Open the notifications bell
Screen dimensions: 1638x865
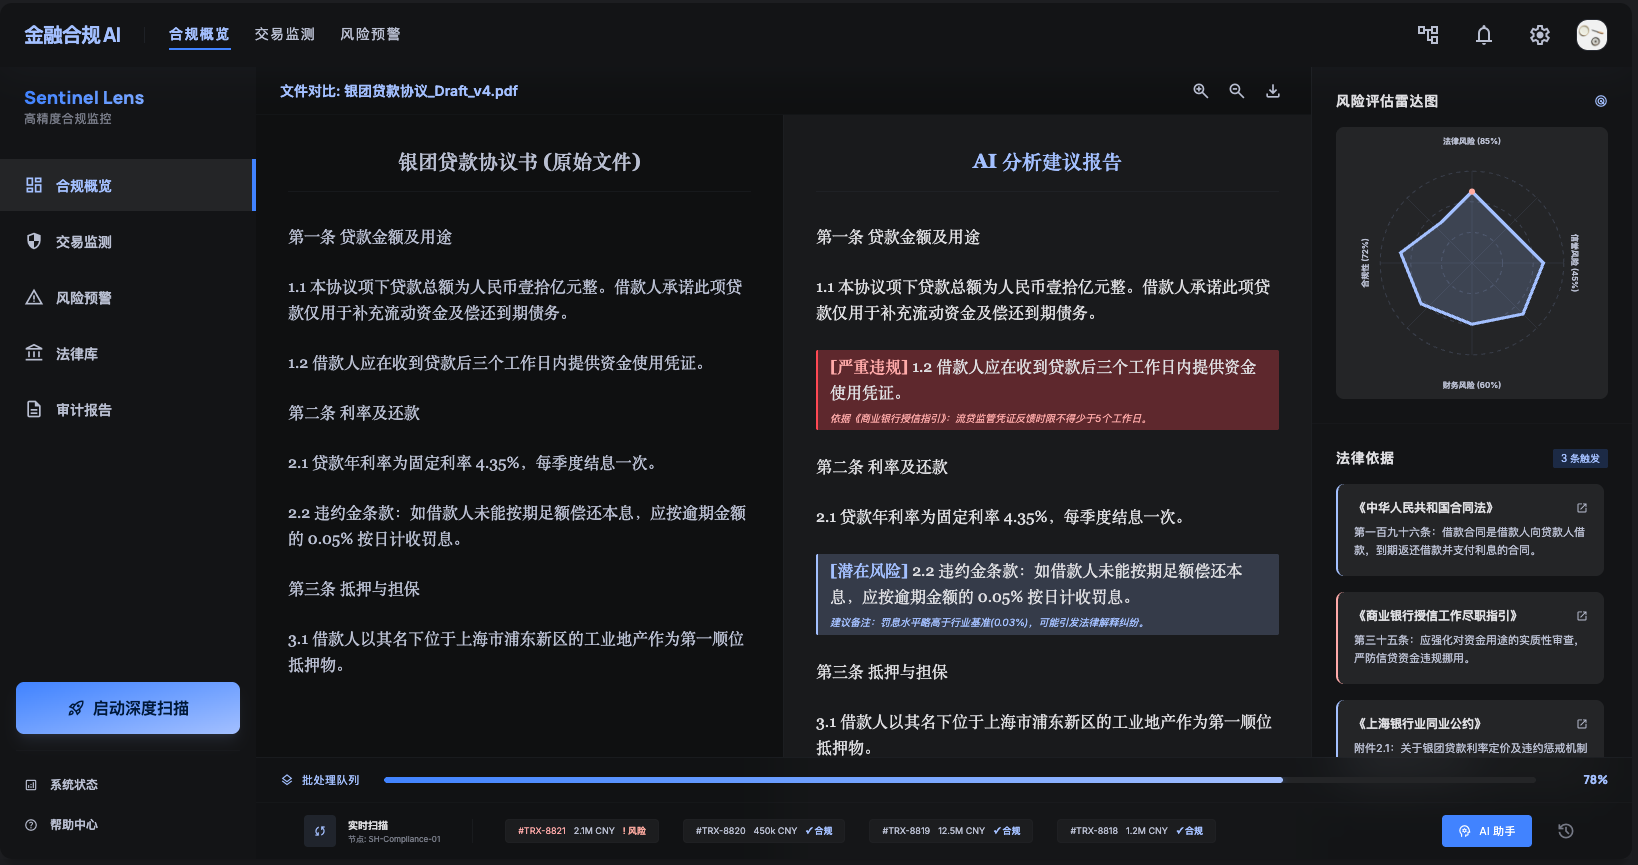tap(1484, 35)
